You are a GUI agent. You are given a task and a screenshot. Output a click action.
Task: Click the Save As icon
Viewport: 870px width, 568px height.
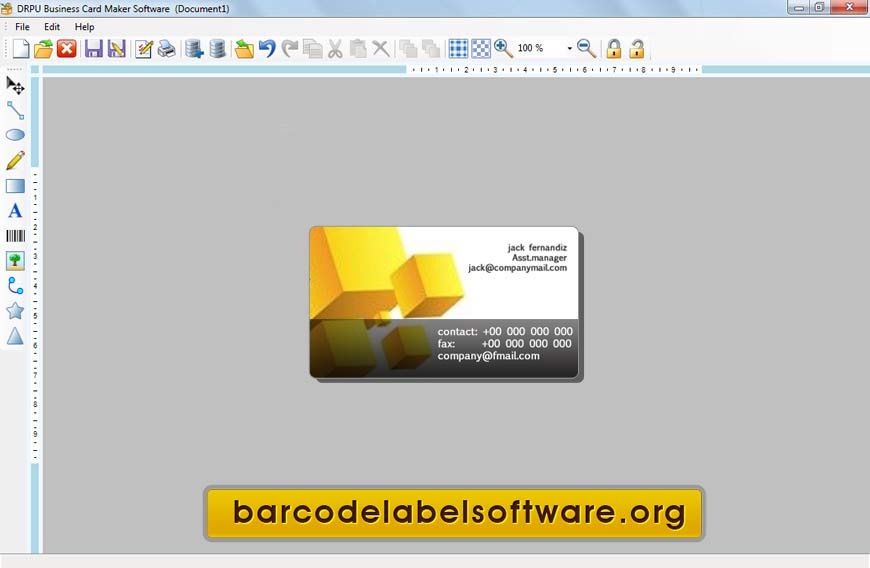(x=117, y=49)
